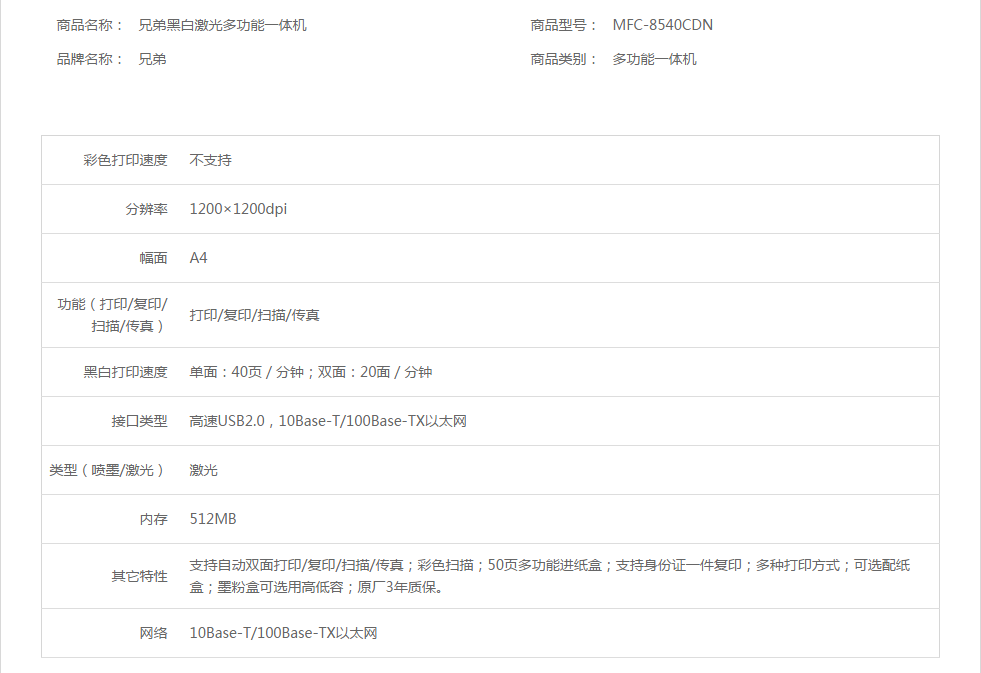Click the type value 激光

click(x=203, y=470)
